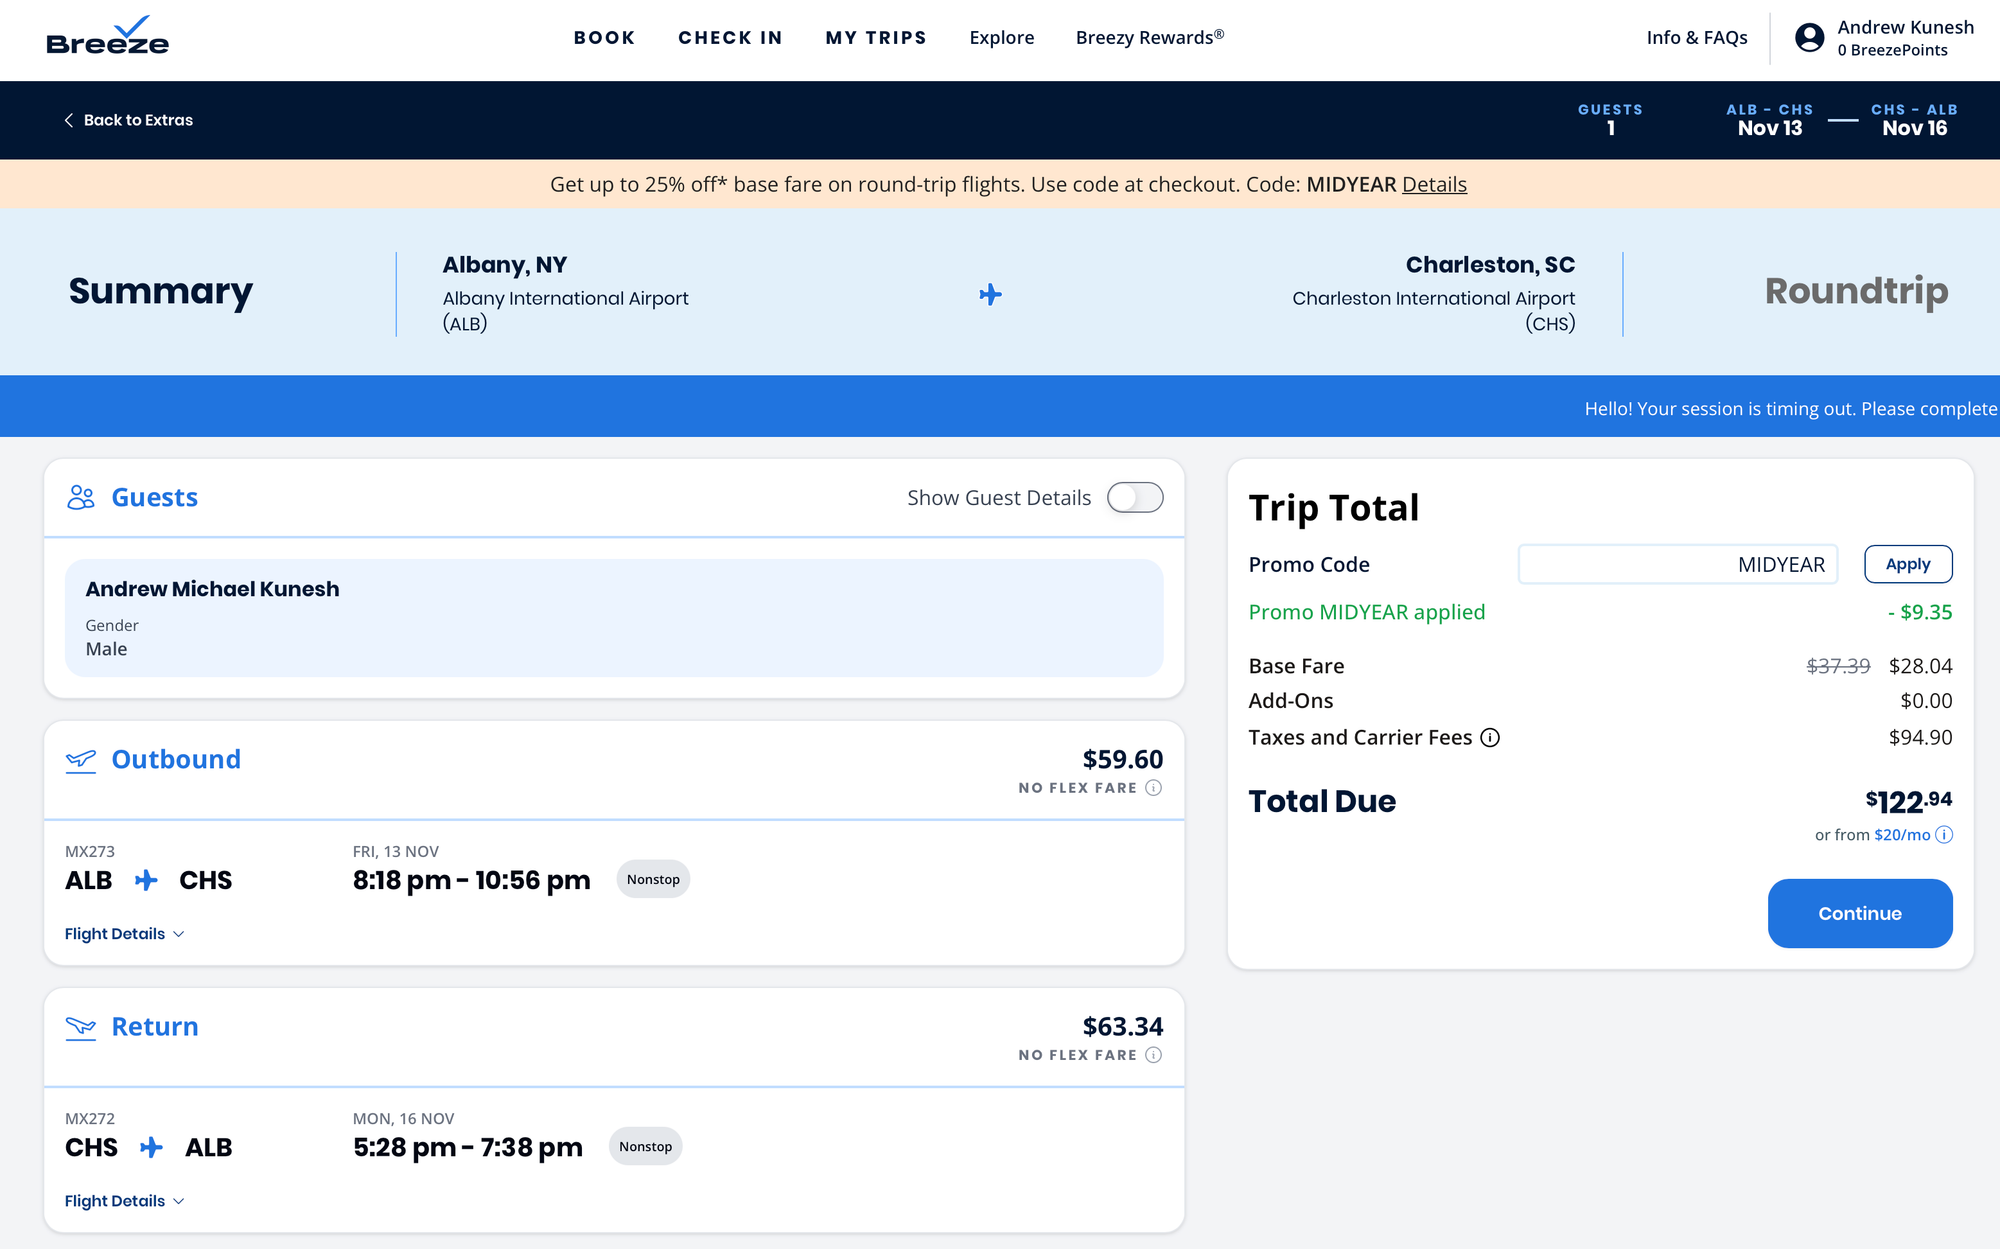Click the Guests people icon
2000x1249 pixels.
coord(80,497)
